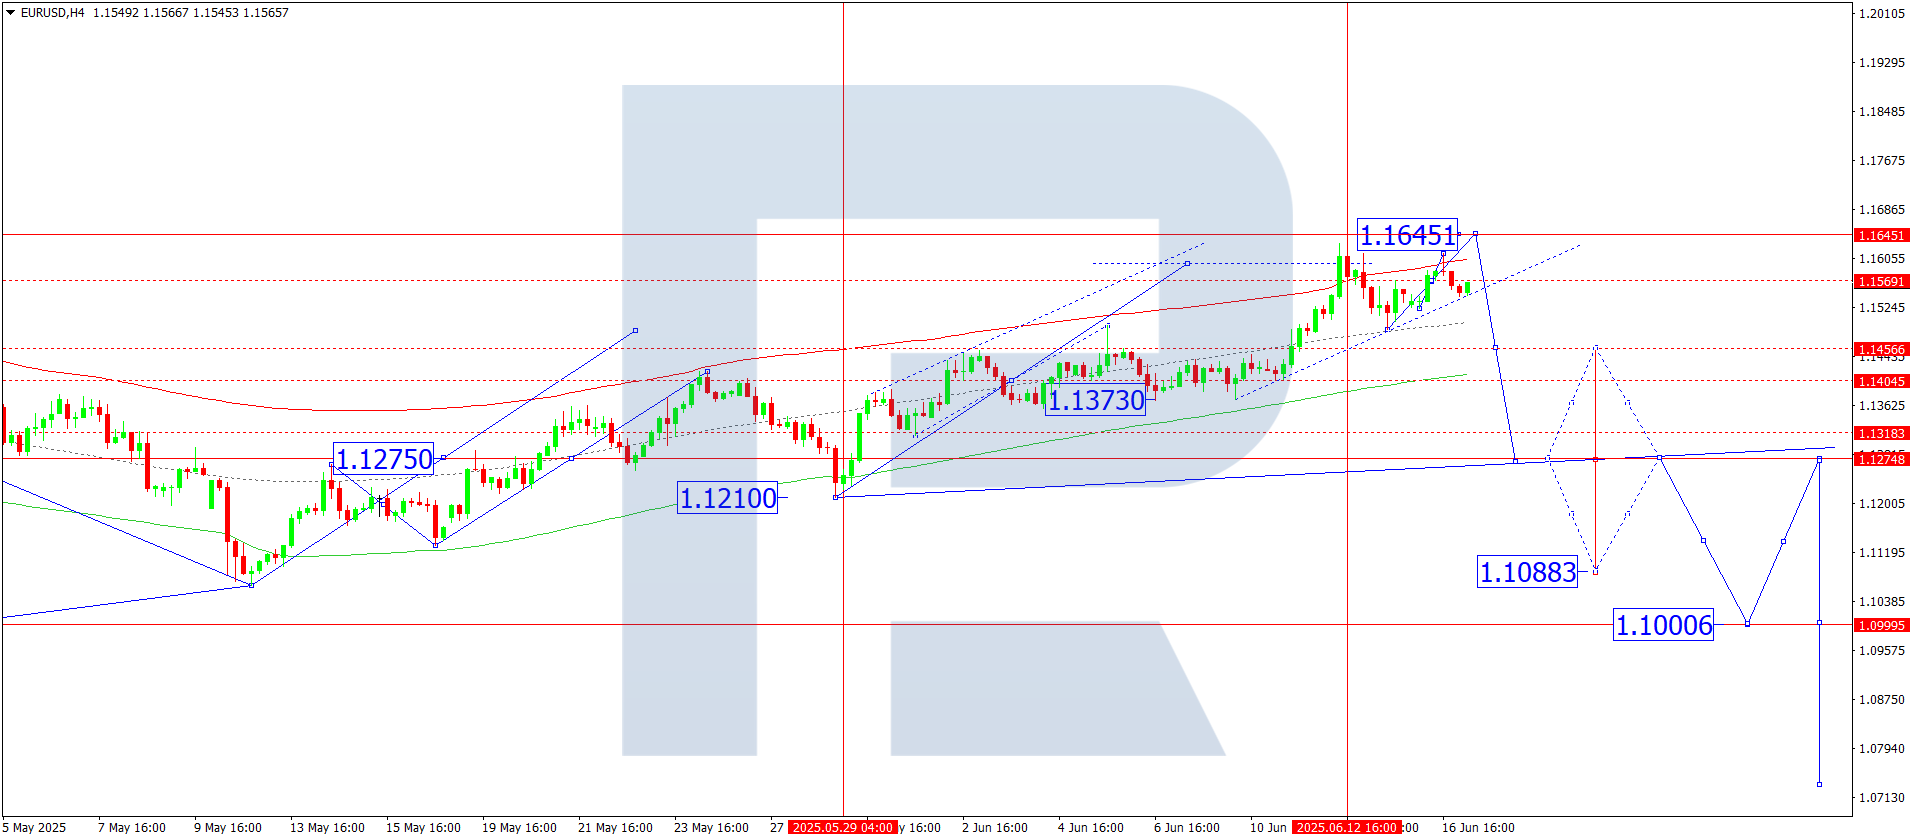Click the 23 May 16:00 date label
The image size is (1916, 840).
click(x=711, y=827)
